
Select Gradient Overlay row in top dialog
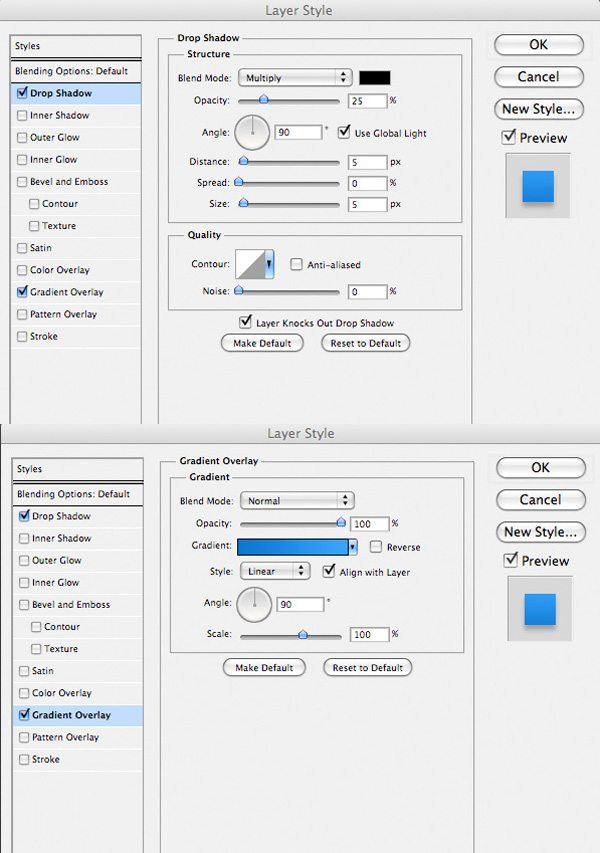[x=76, y=292]
